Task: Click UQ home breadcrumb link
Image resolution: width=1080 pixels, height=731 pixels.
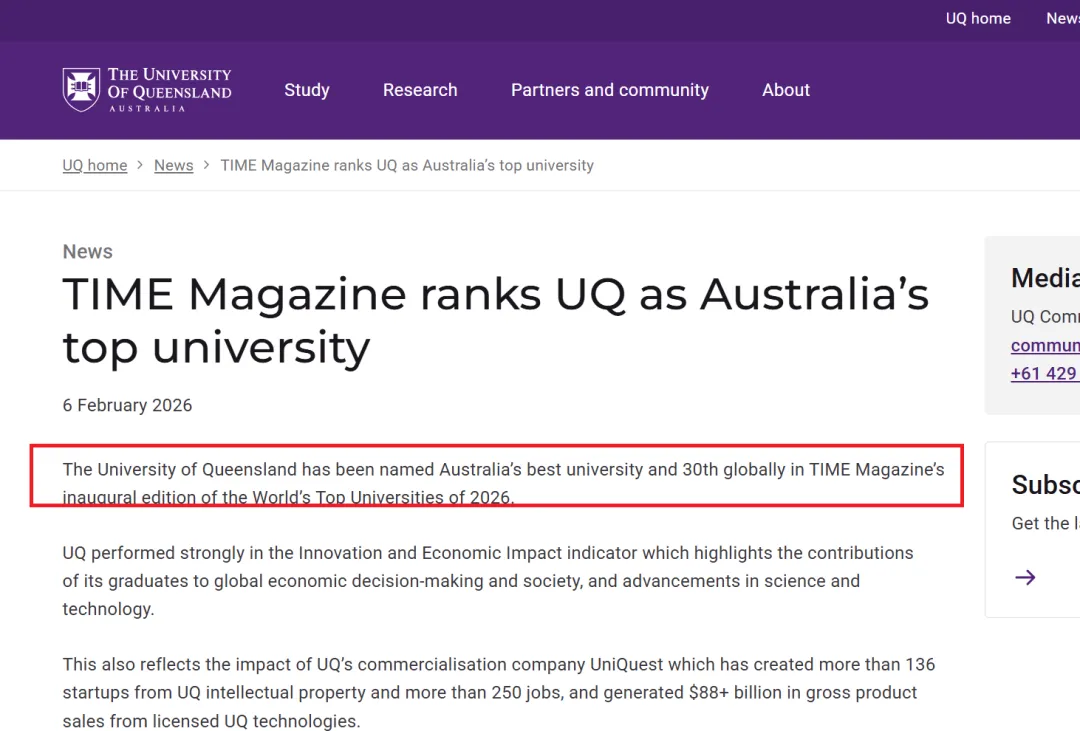Action: point(95,165)
